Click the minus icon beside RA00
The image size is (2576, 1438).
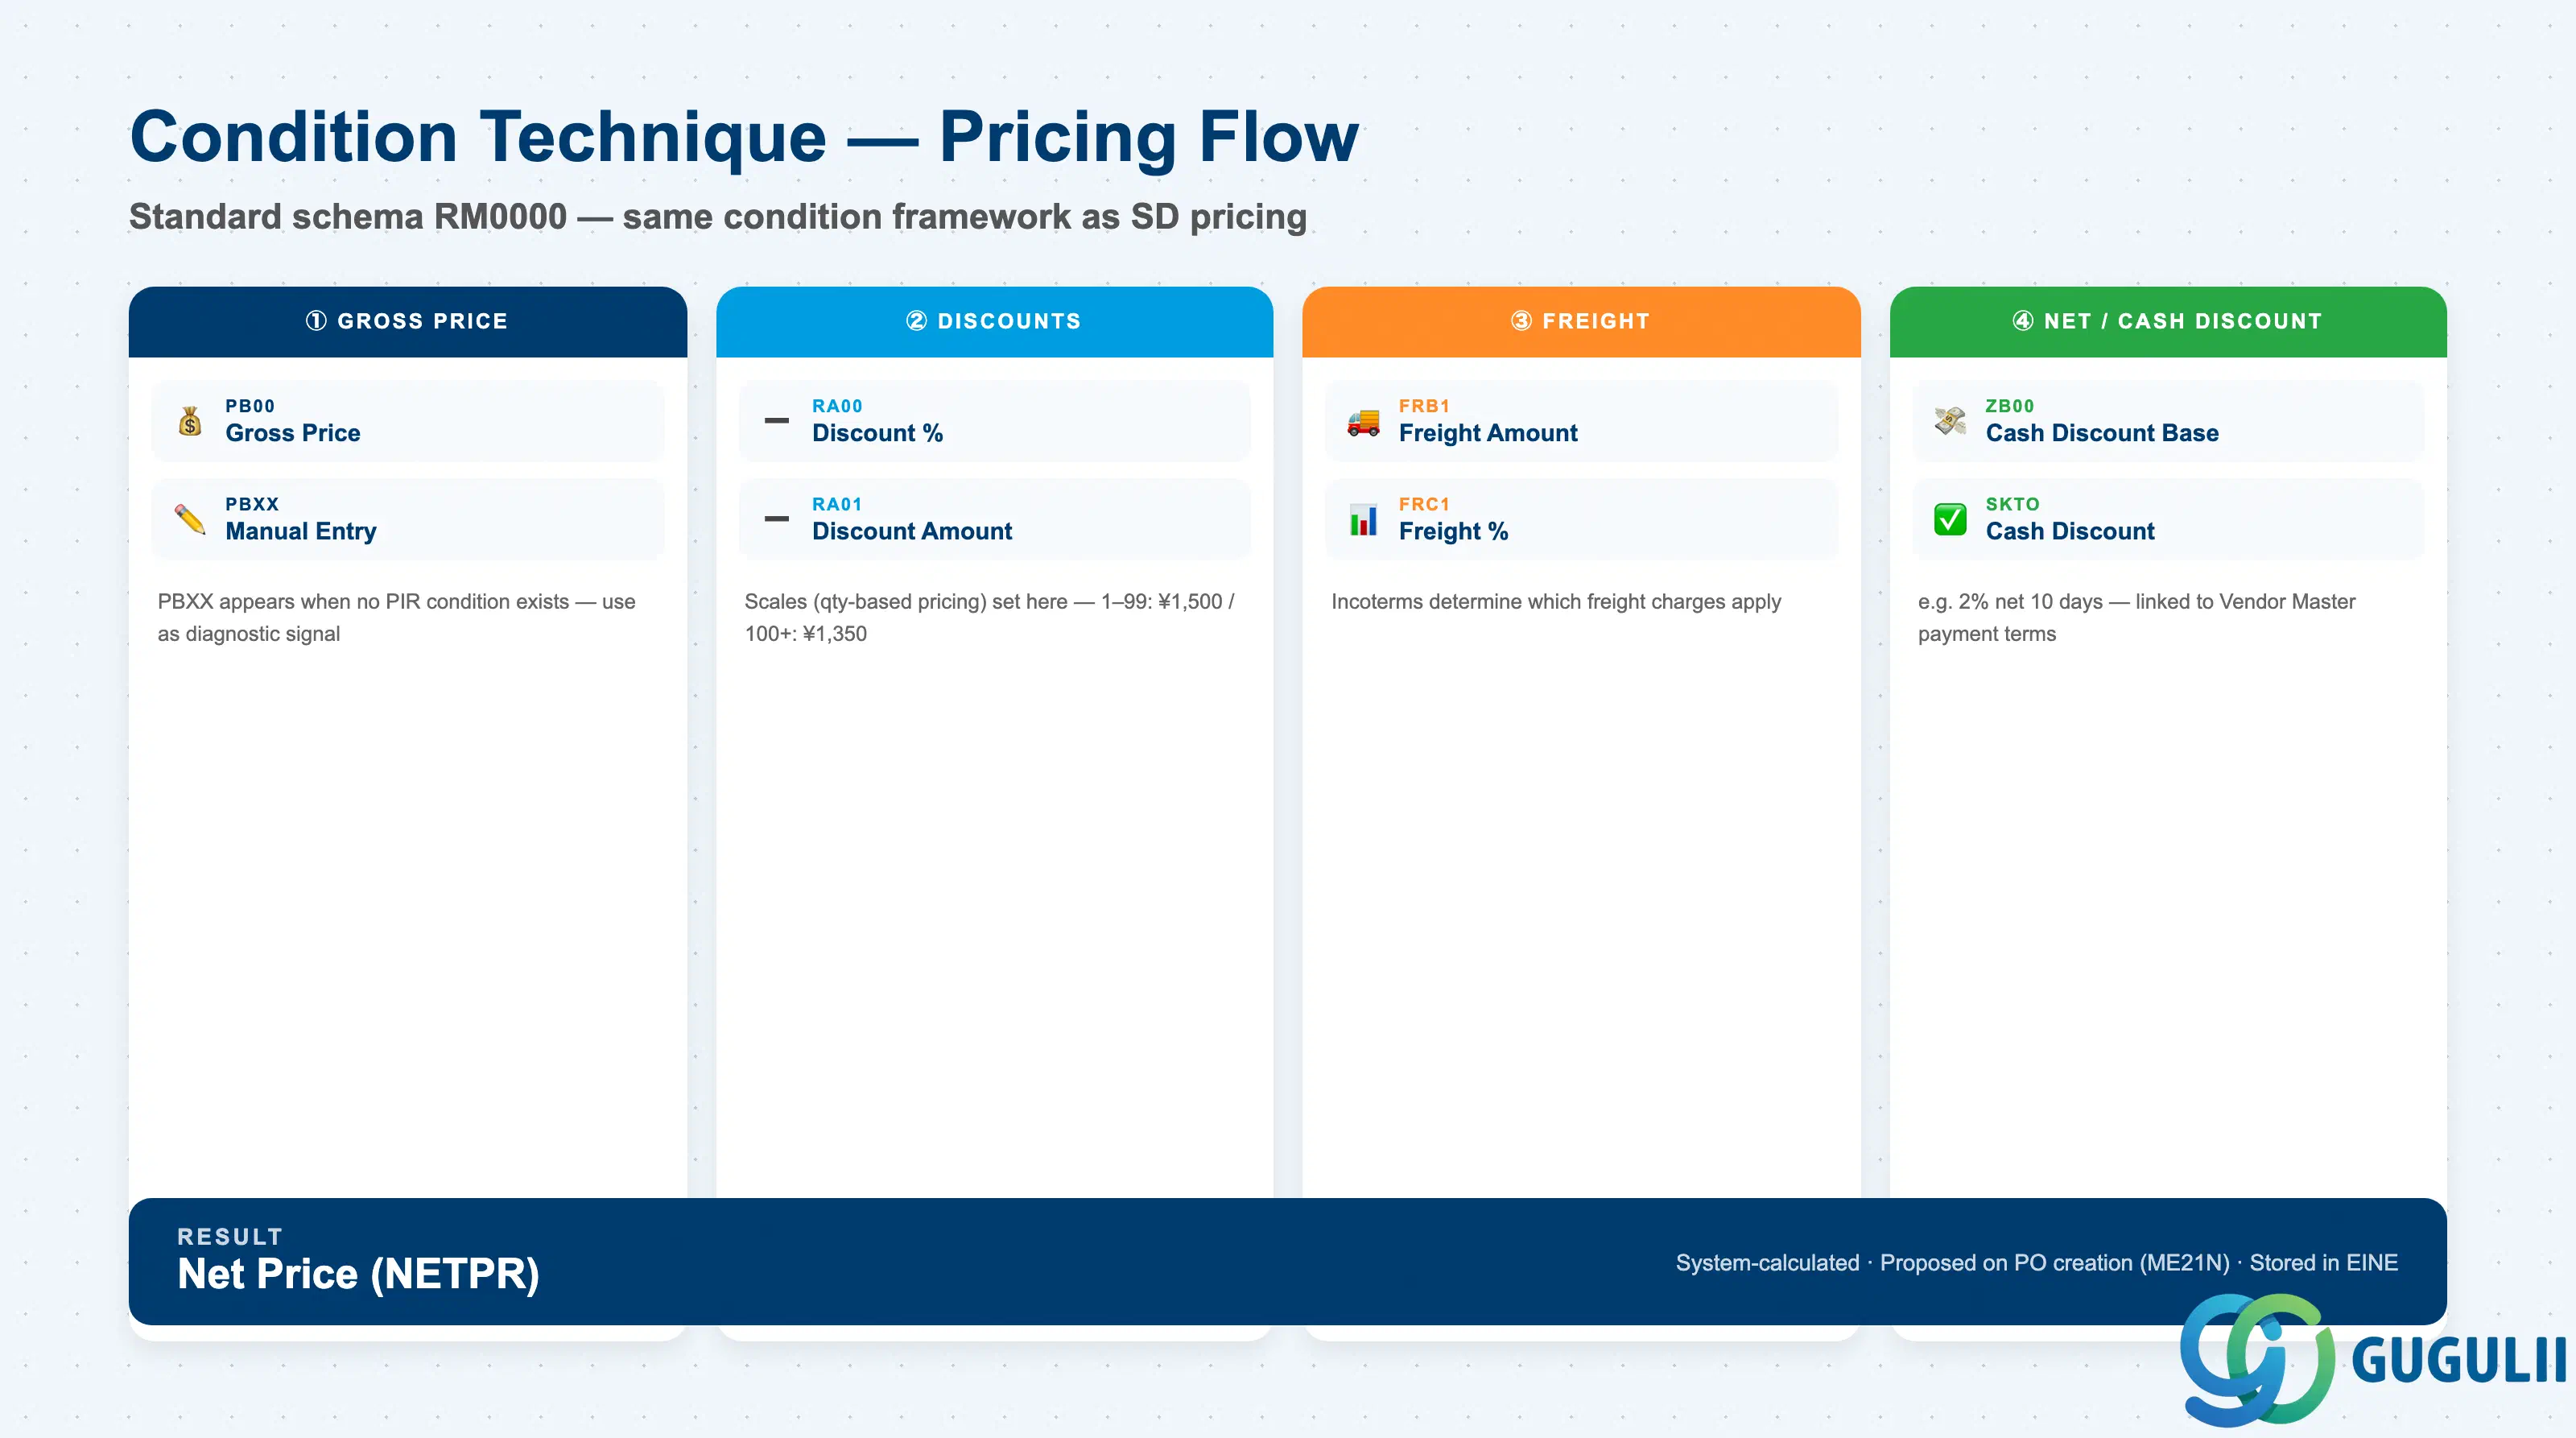776,421
